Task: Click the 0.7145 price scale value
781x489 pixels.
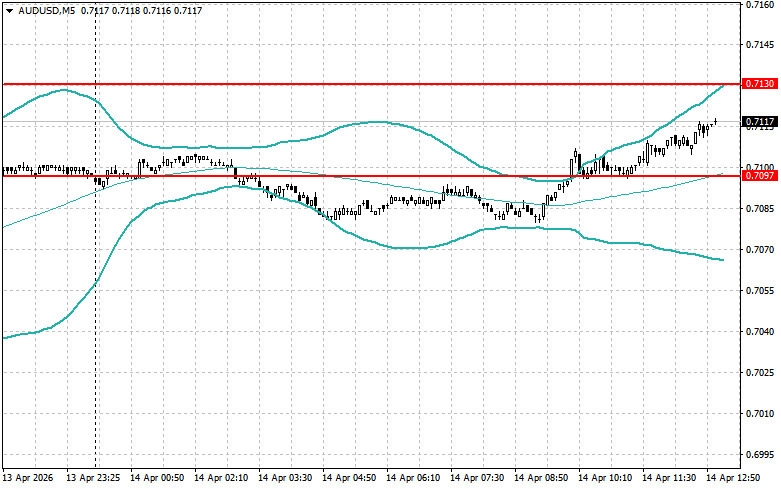Action: [760, 45]
